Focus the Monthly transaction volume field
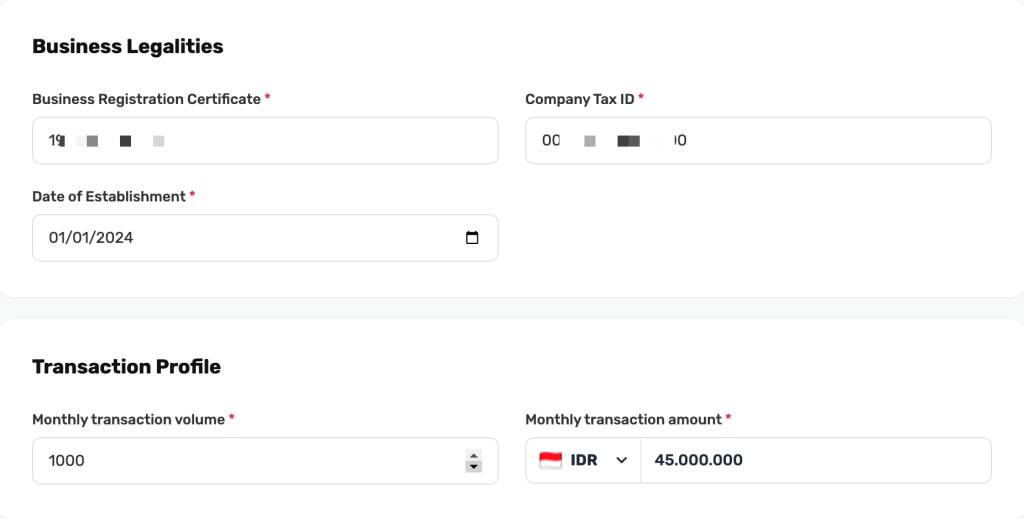1024x519 pixels. point(265,461)
